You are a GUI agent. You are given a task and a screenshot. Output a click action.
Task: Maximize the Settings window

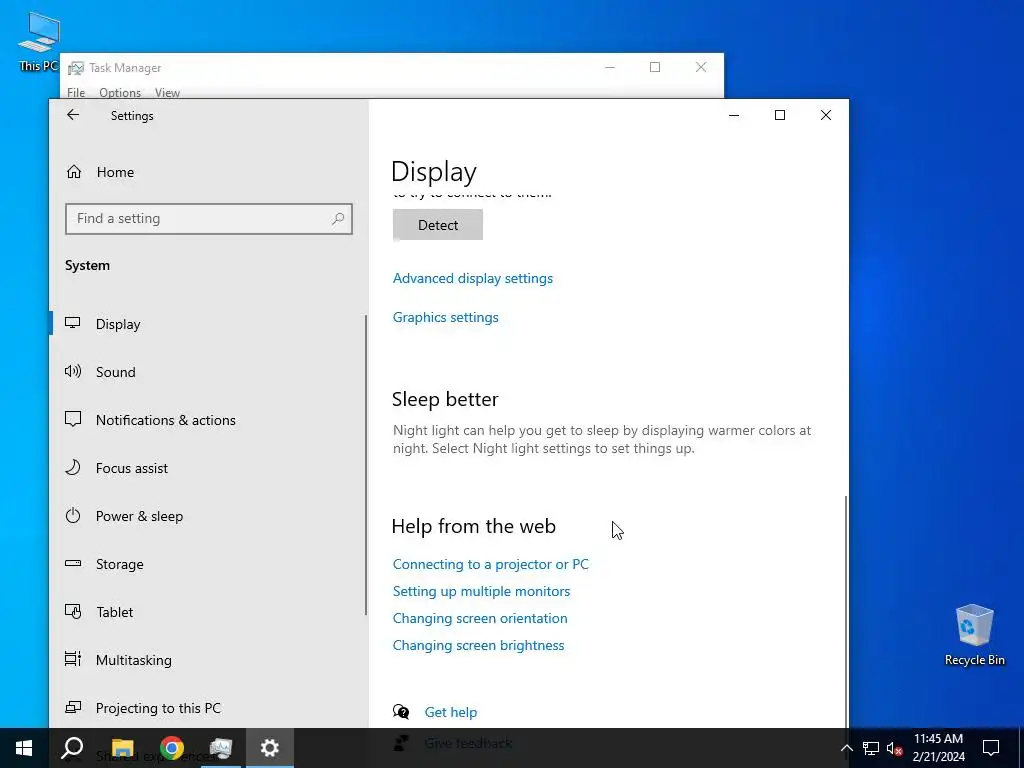click(780, 115)
